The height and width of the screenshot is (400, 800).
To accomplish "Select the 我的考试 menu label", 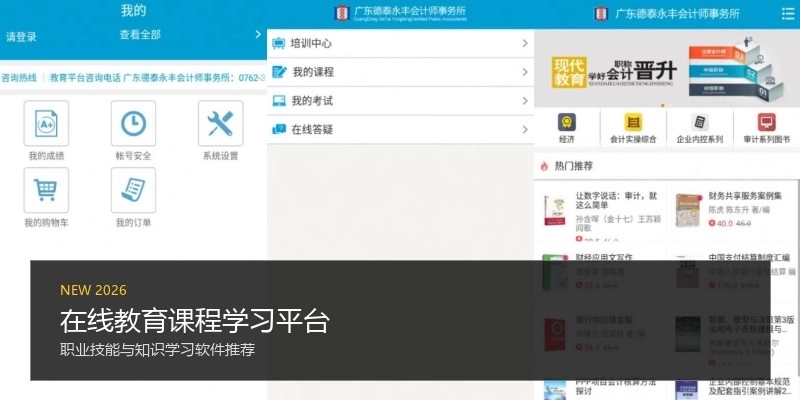I will tap(312, 101).
